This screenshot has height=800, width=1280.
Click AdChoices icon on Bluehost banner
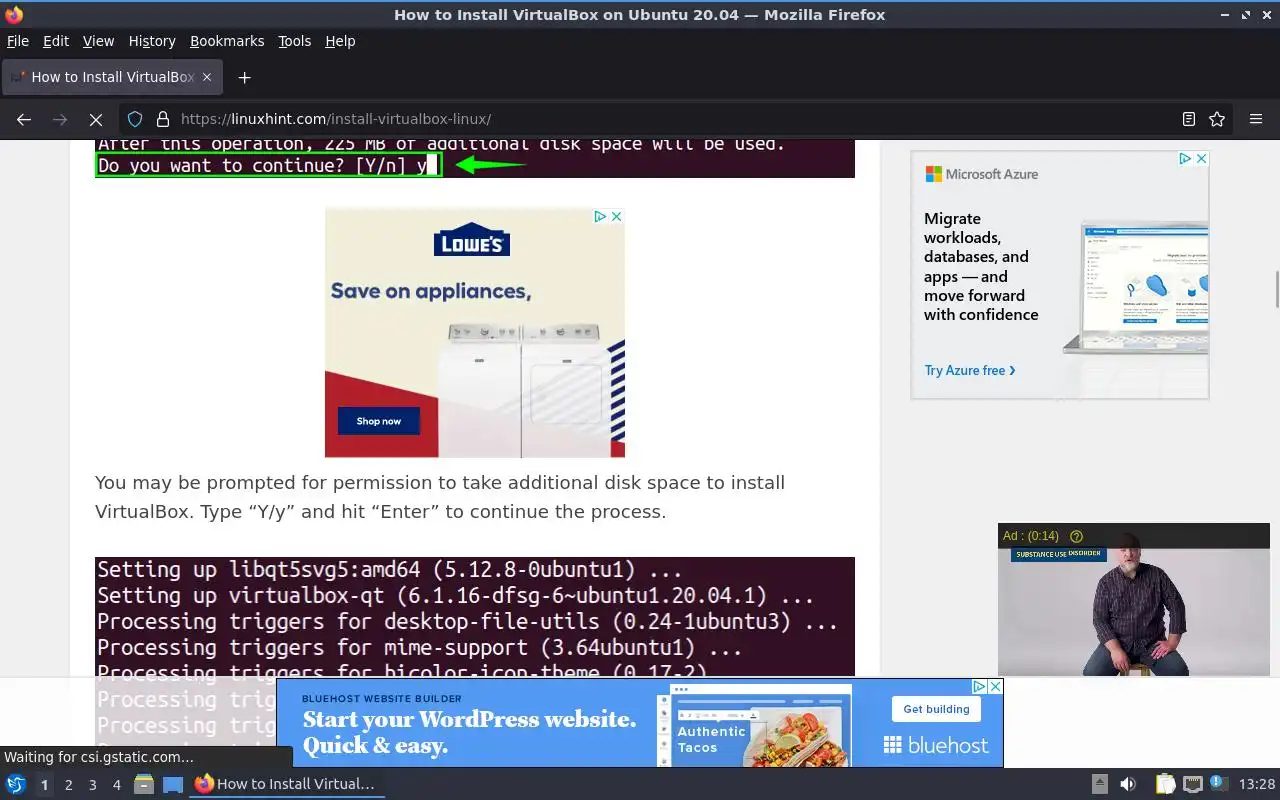pyautogui.click(x=979, y=686)
